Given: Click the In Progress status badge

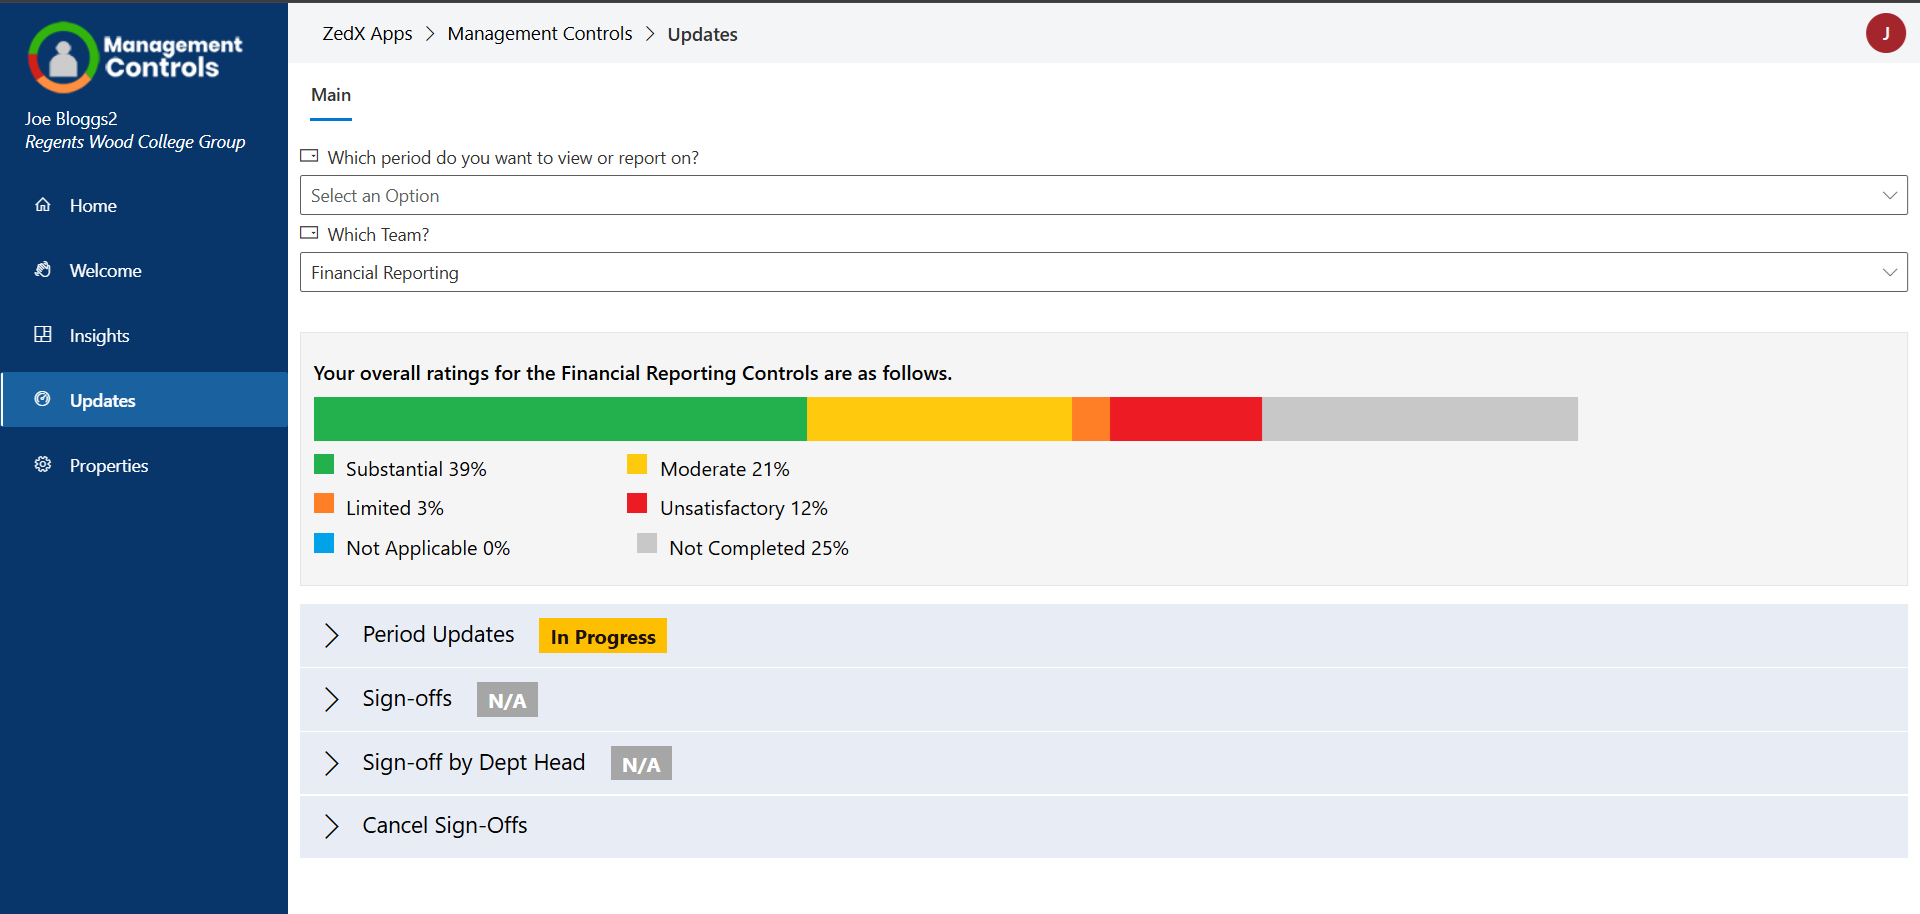Looking at the screenshot, I should (603, 636).
